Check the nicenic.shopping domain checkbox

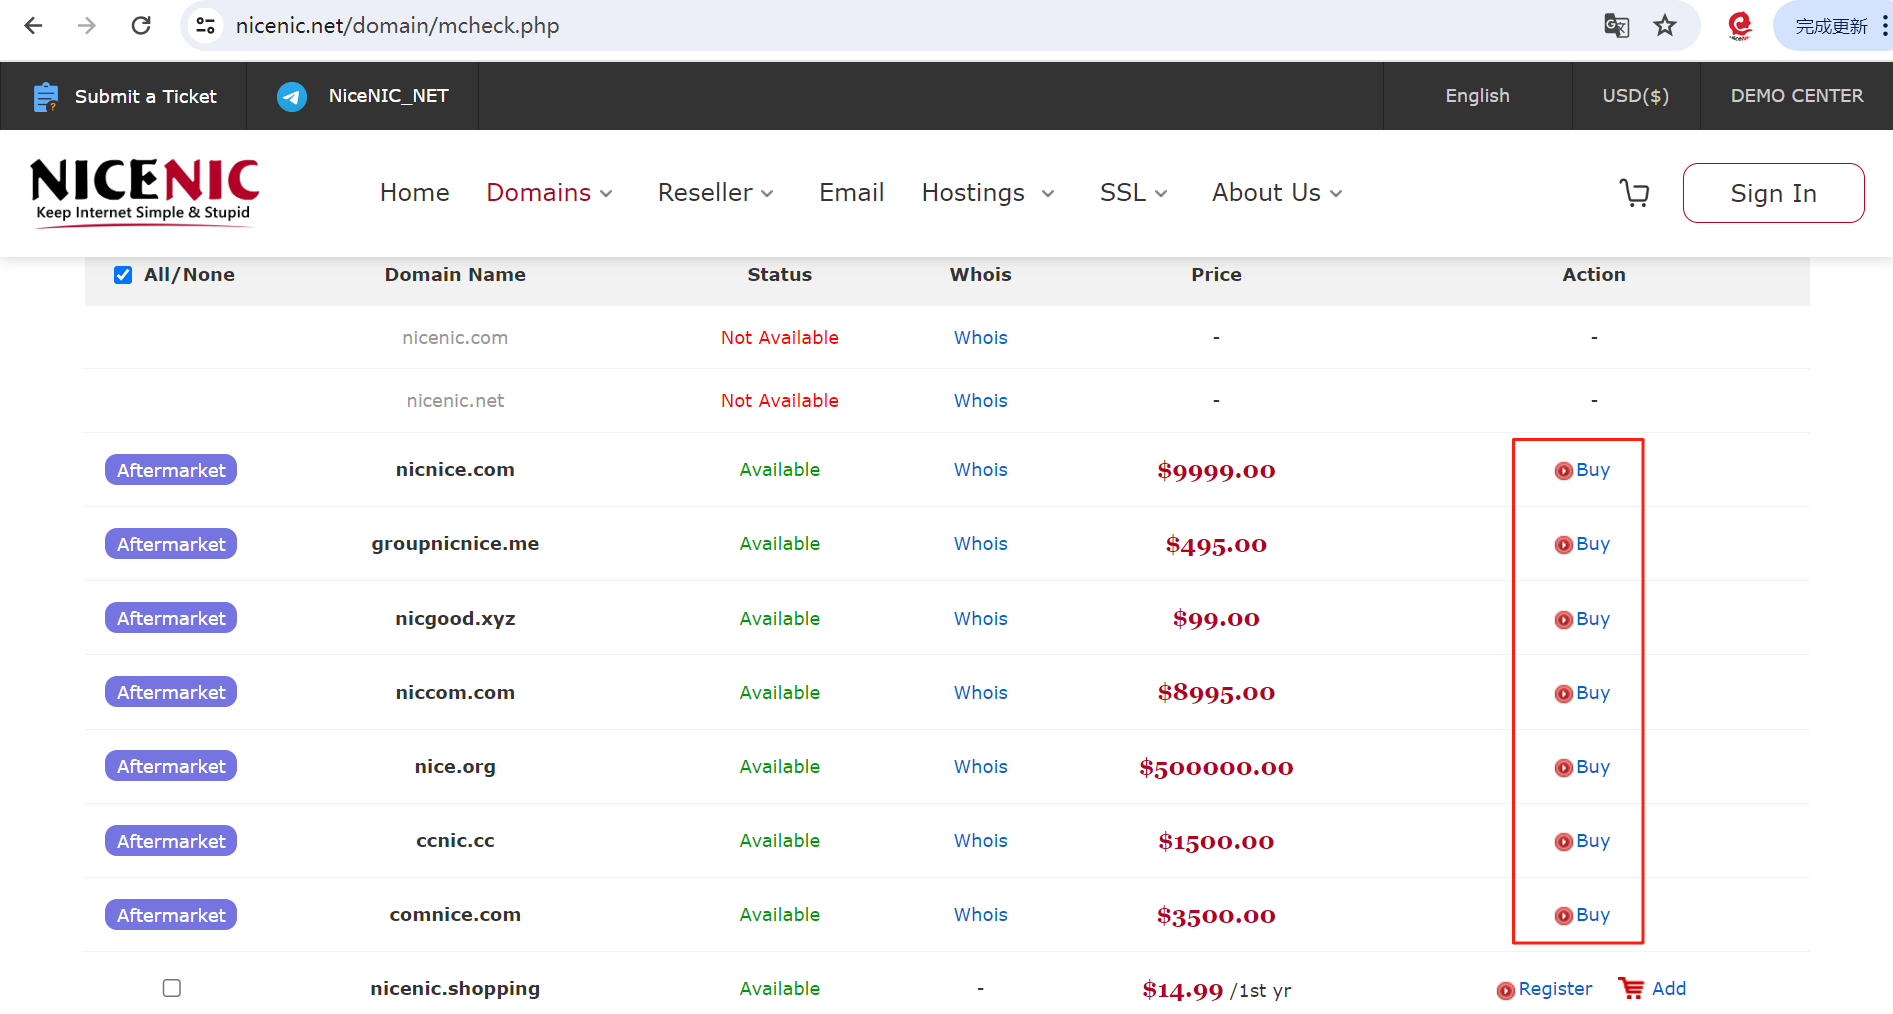coord(172,988)
